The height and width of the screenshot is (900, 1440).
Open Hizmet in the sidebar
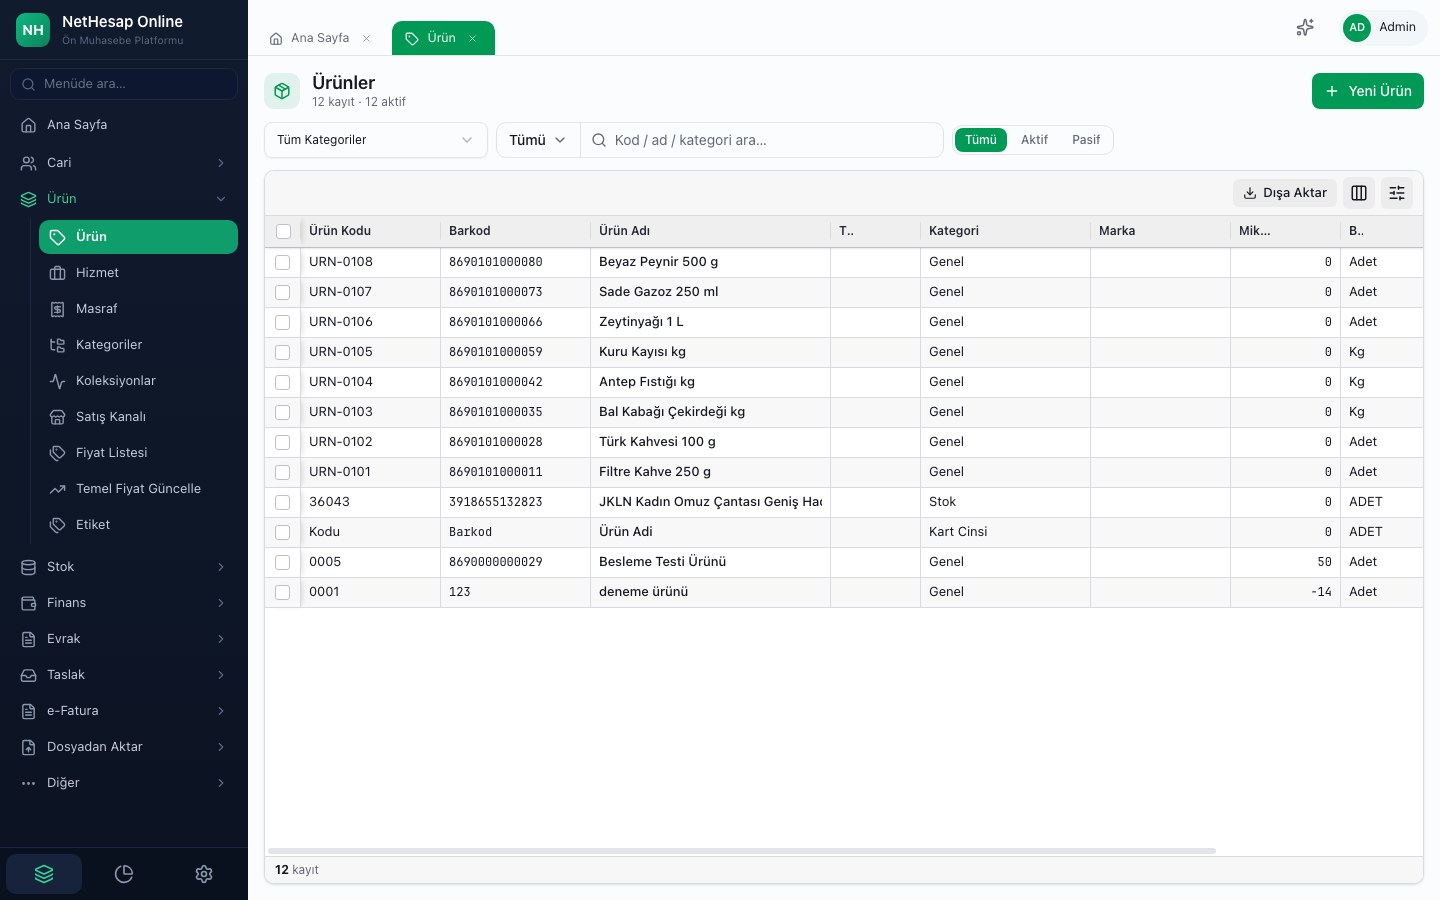138,273
